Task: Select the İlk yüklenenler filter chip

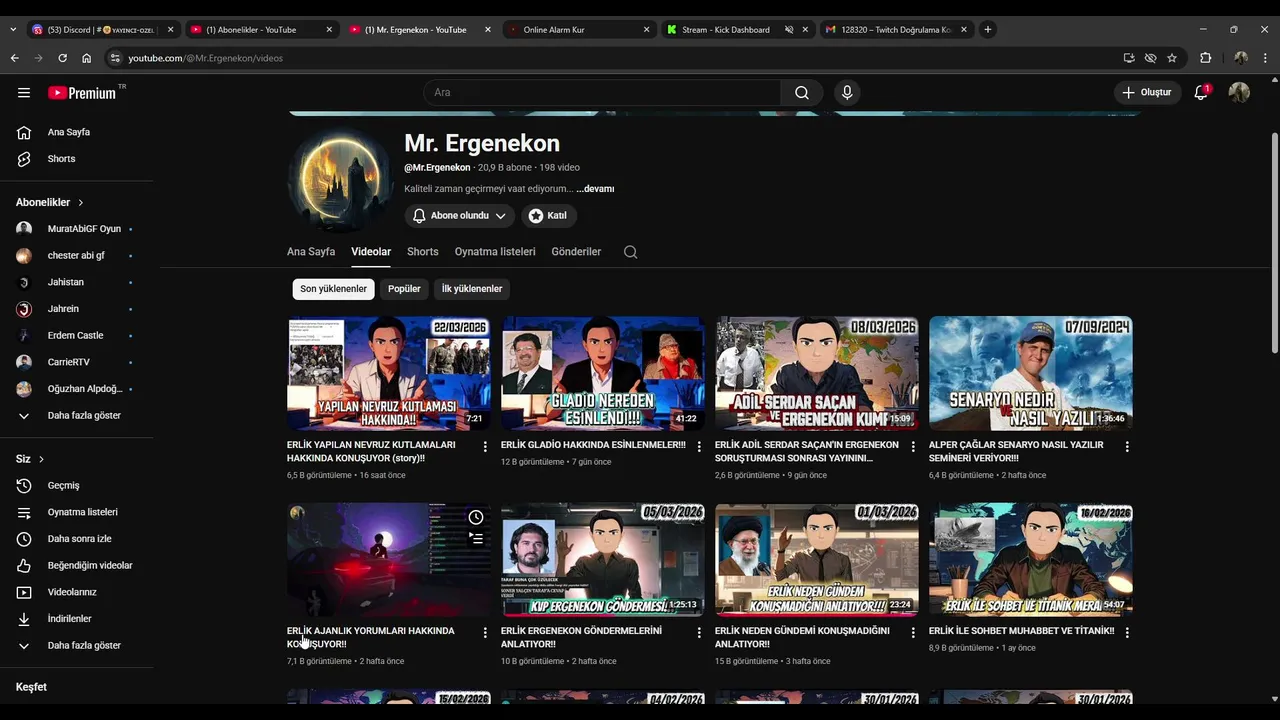Action: [472, 289]
